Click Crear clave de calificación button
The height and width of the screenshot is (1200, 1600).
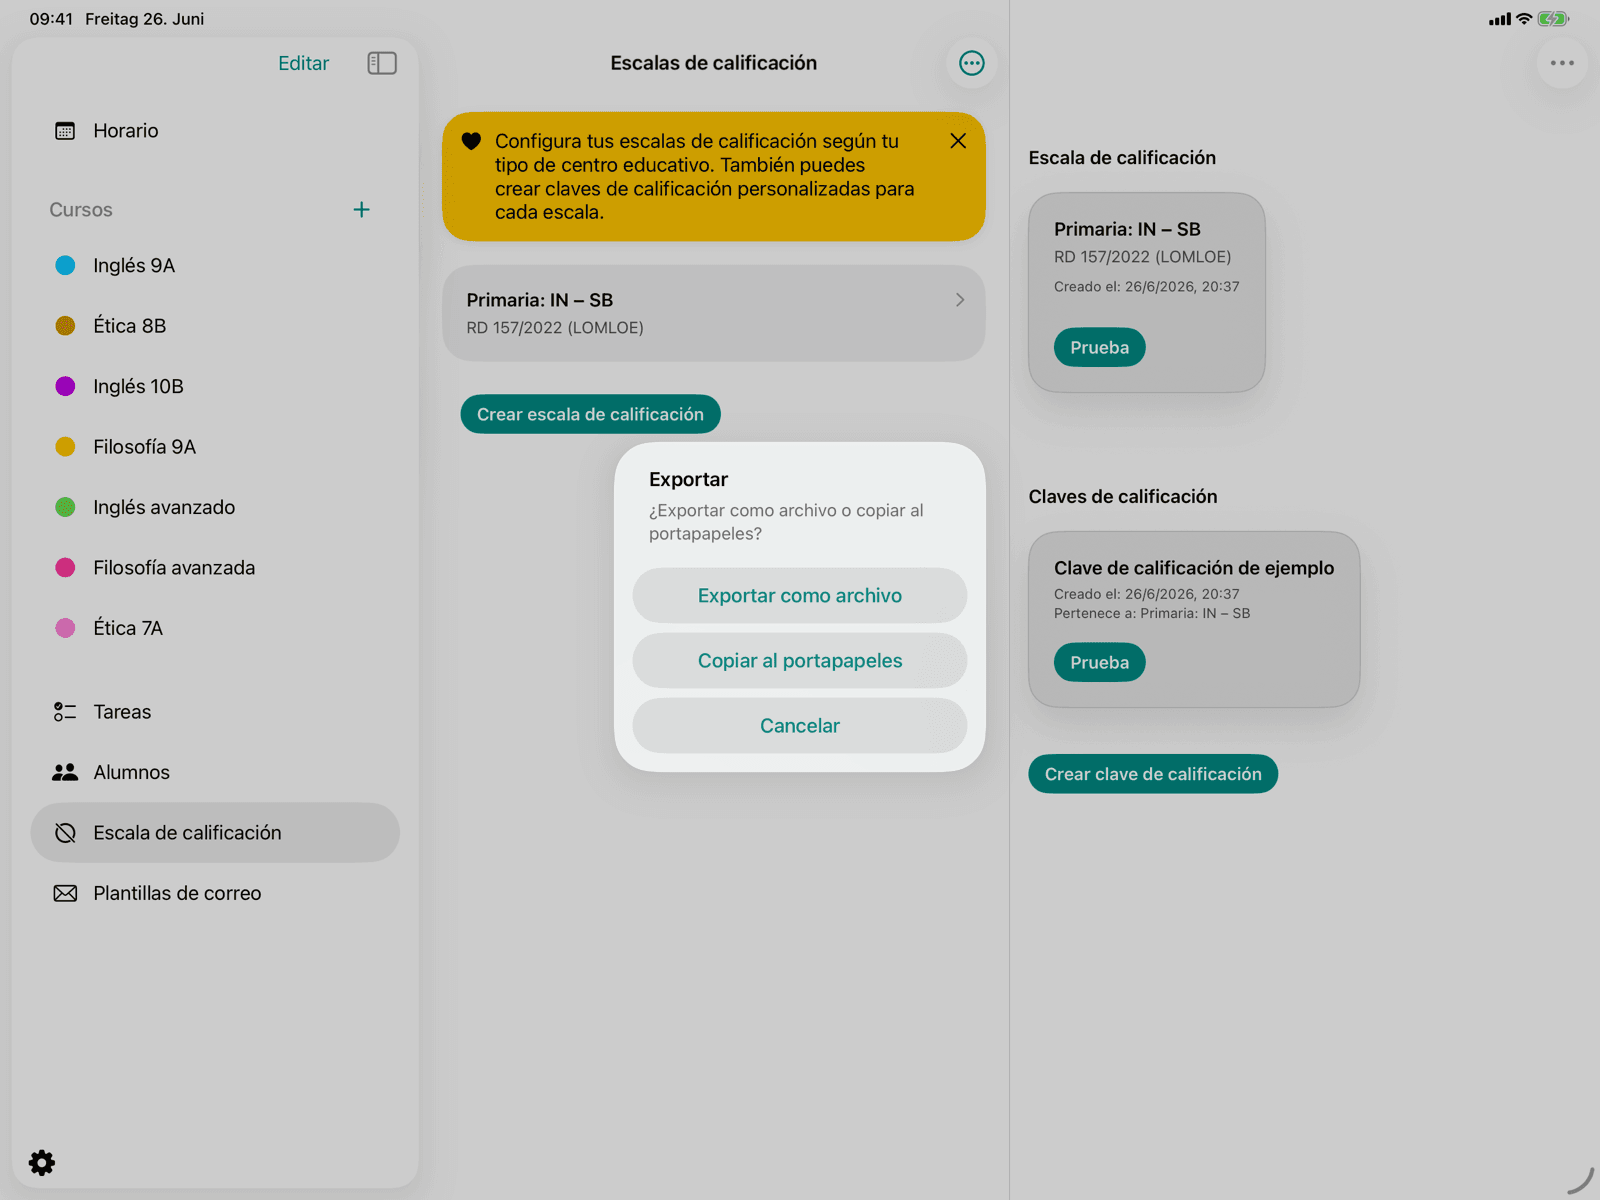[x=1153, y=774]
